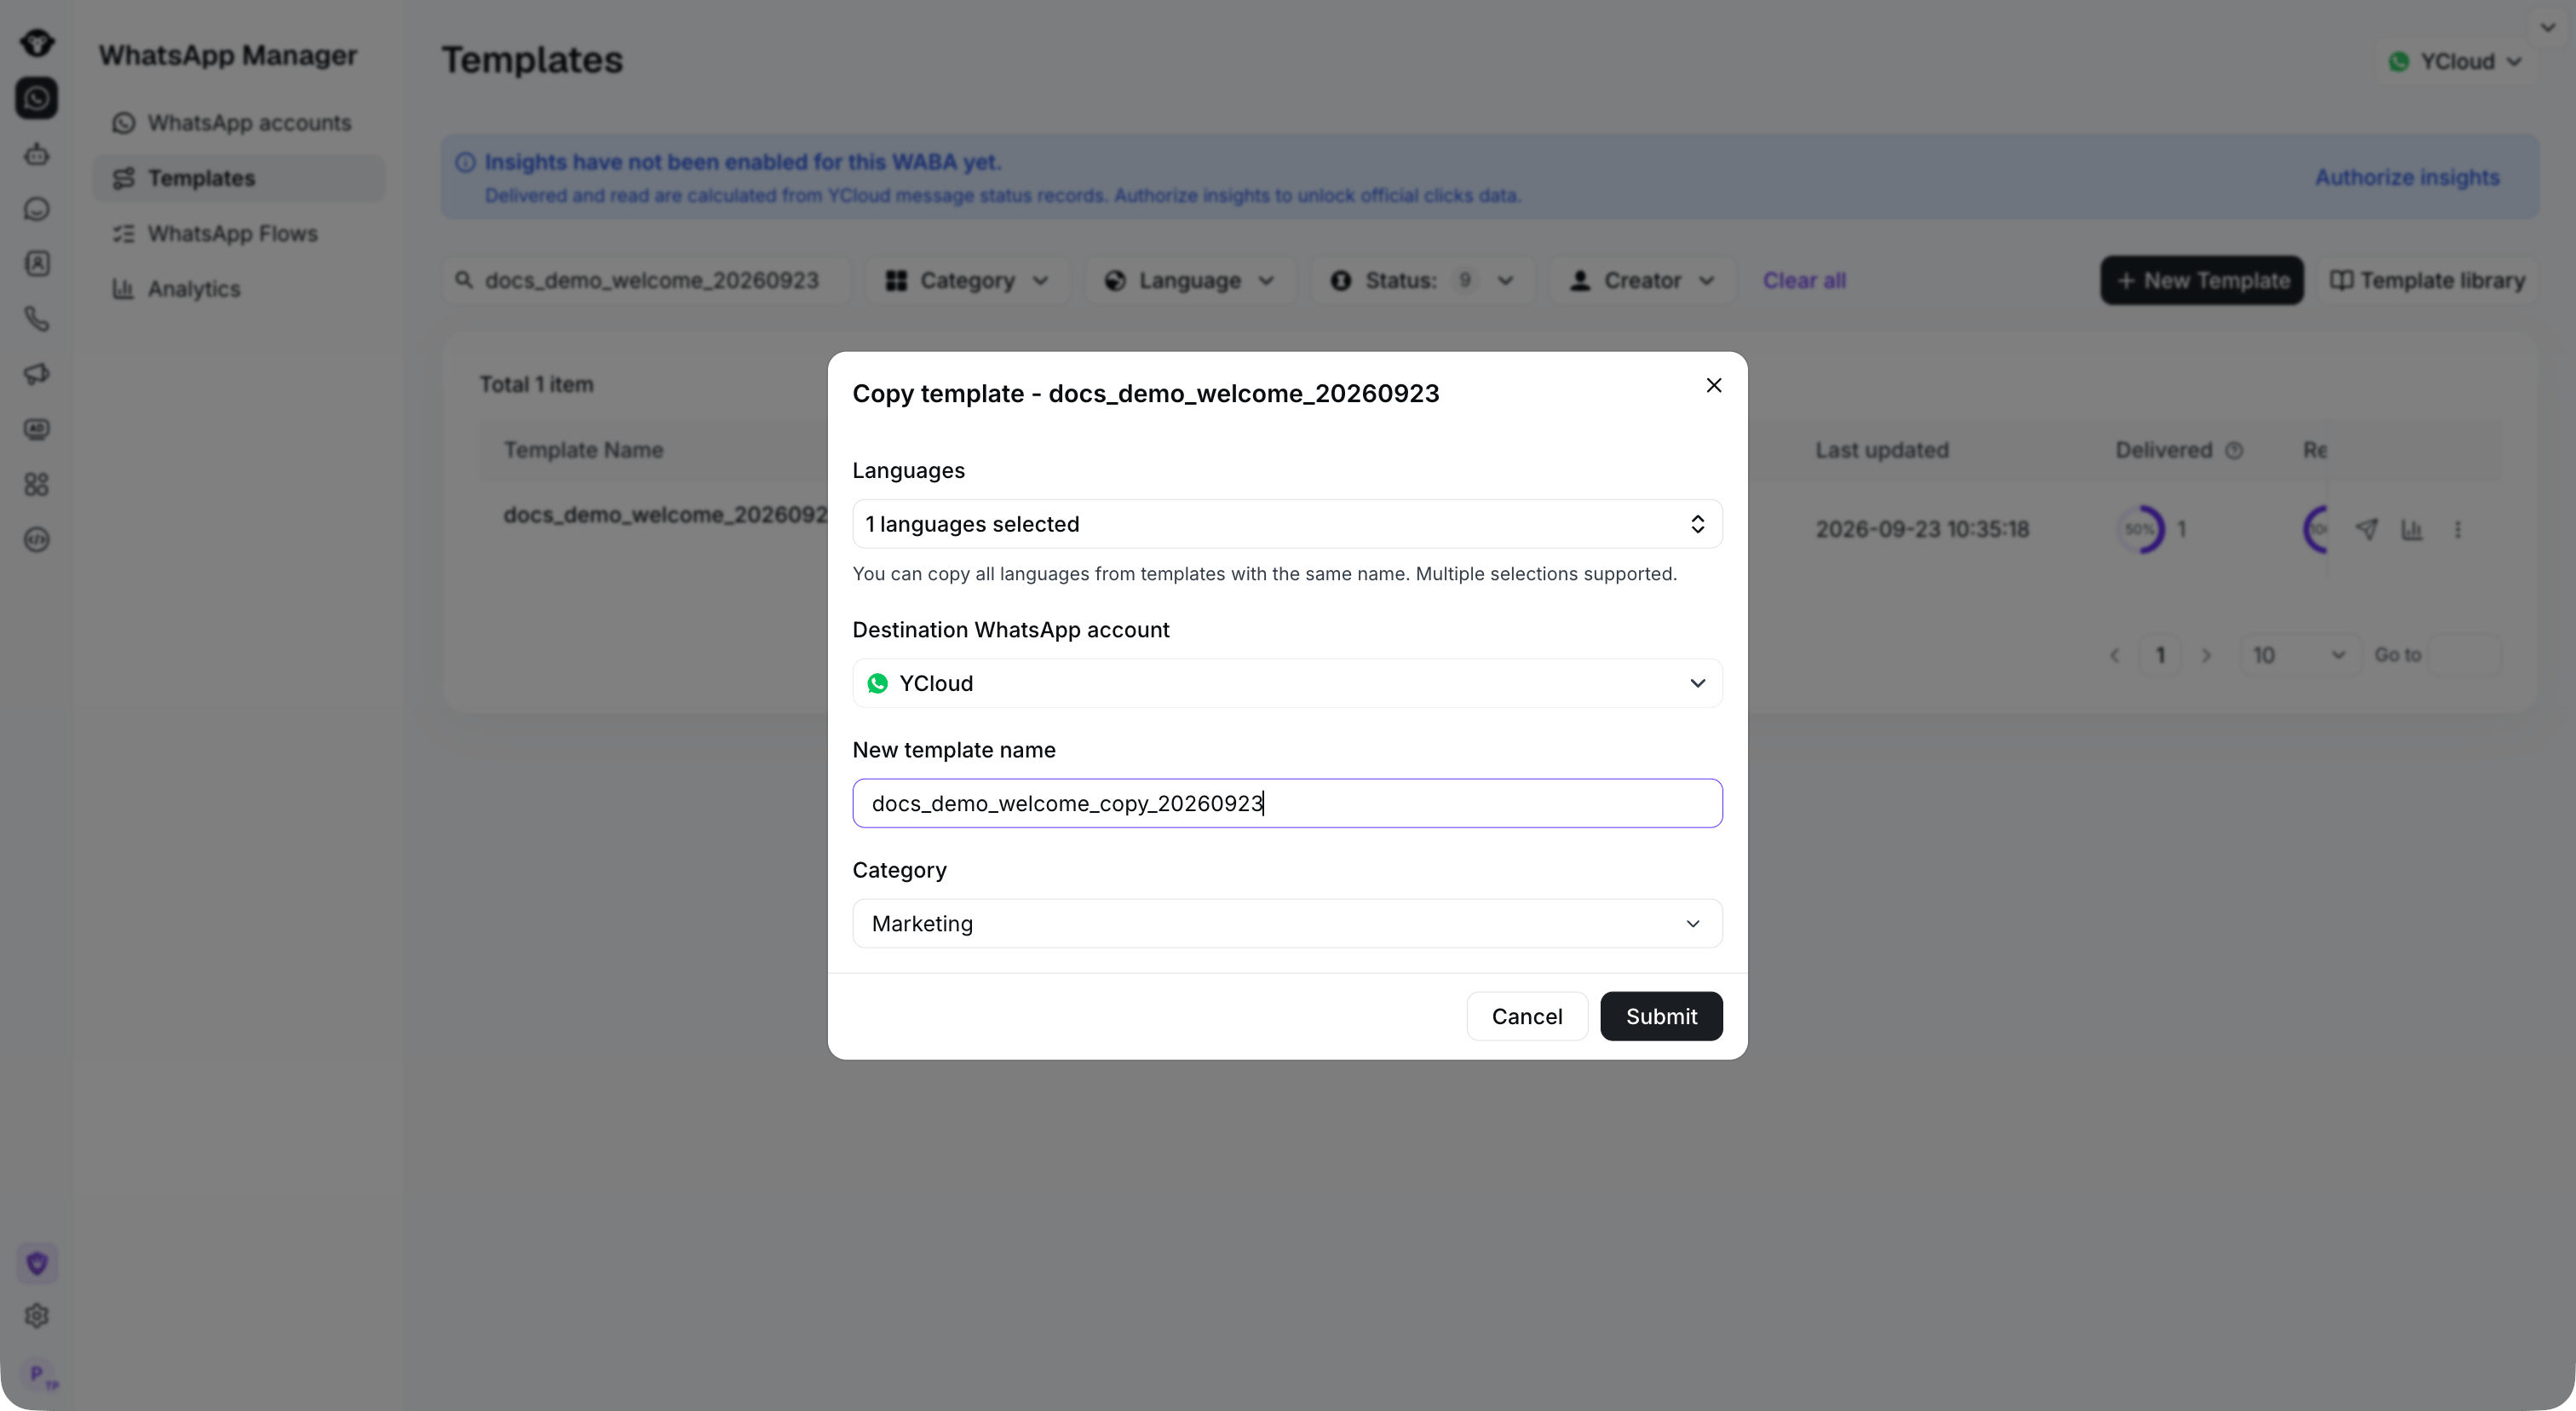The width and height of the screenshot is (2576, 1411).
Task: Expand Destination WhatsApp account dropdown
Action: click(x=1287, y=683)
